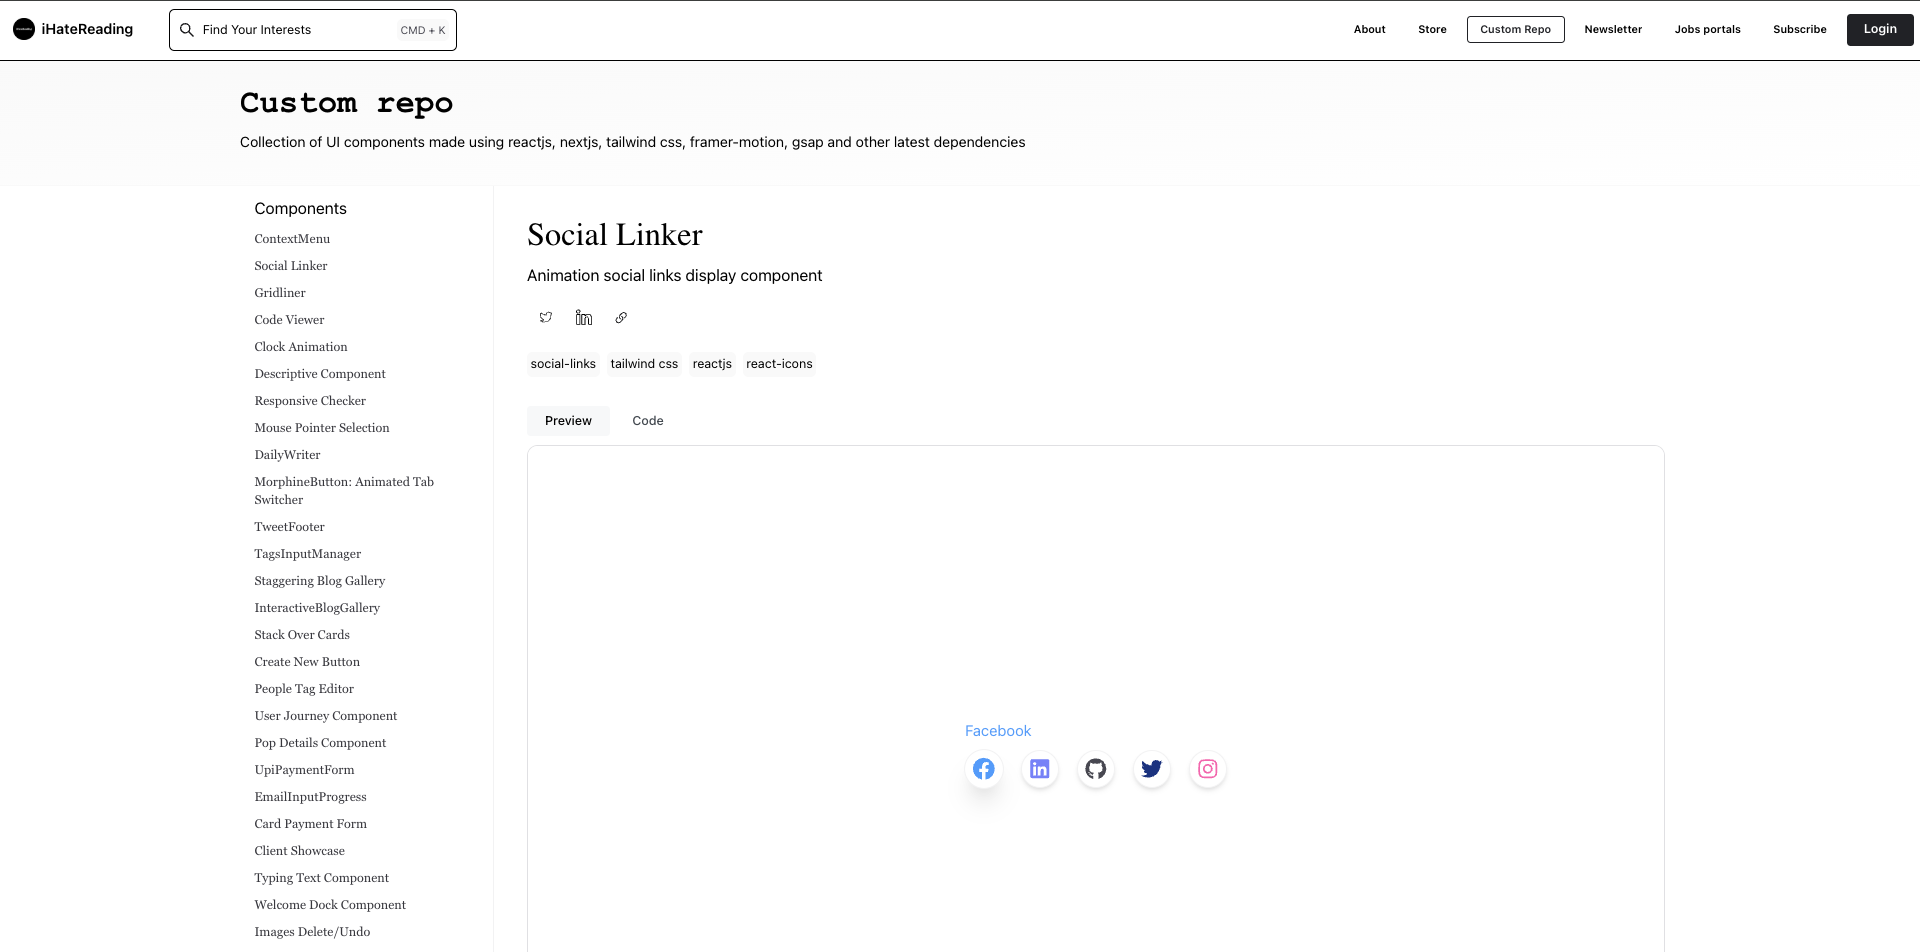Select the reactjs tag
The image size is (1920, 952).
point(712,364)
